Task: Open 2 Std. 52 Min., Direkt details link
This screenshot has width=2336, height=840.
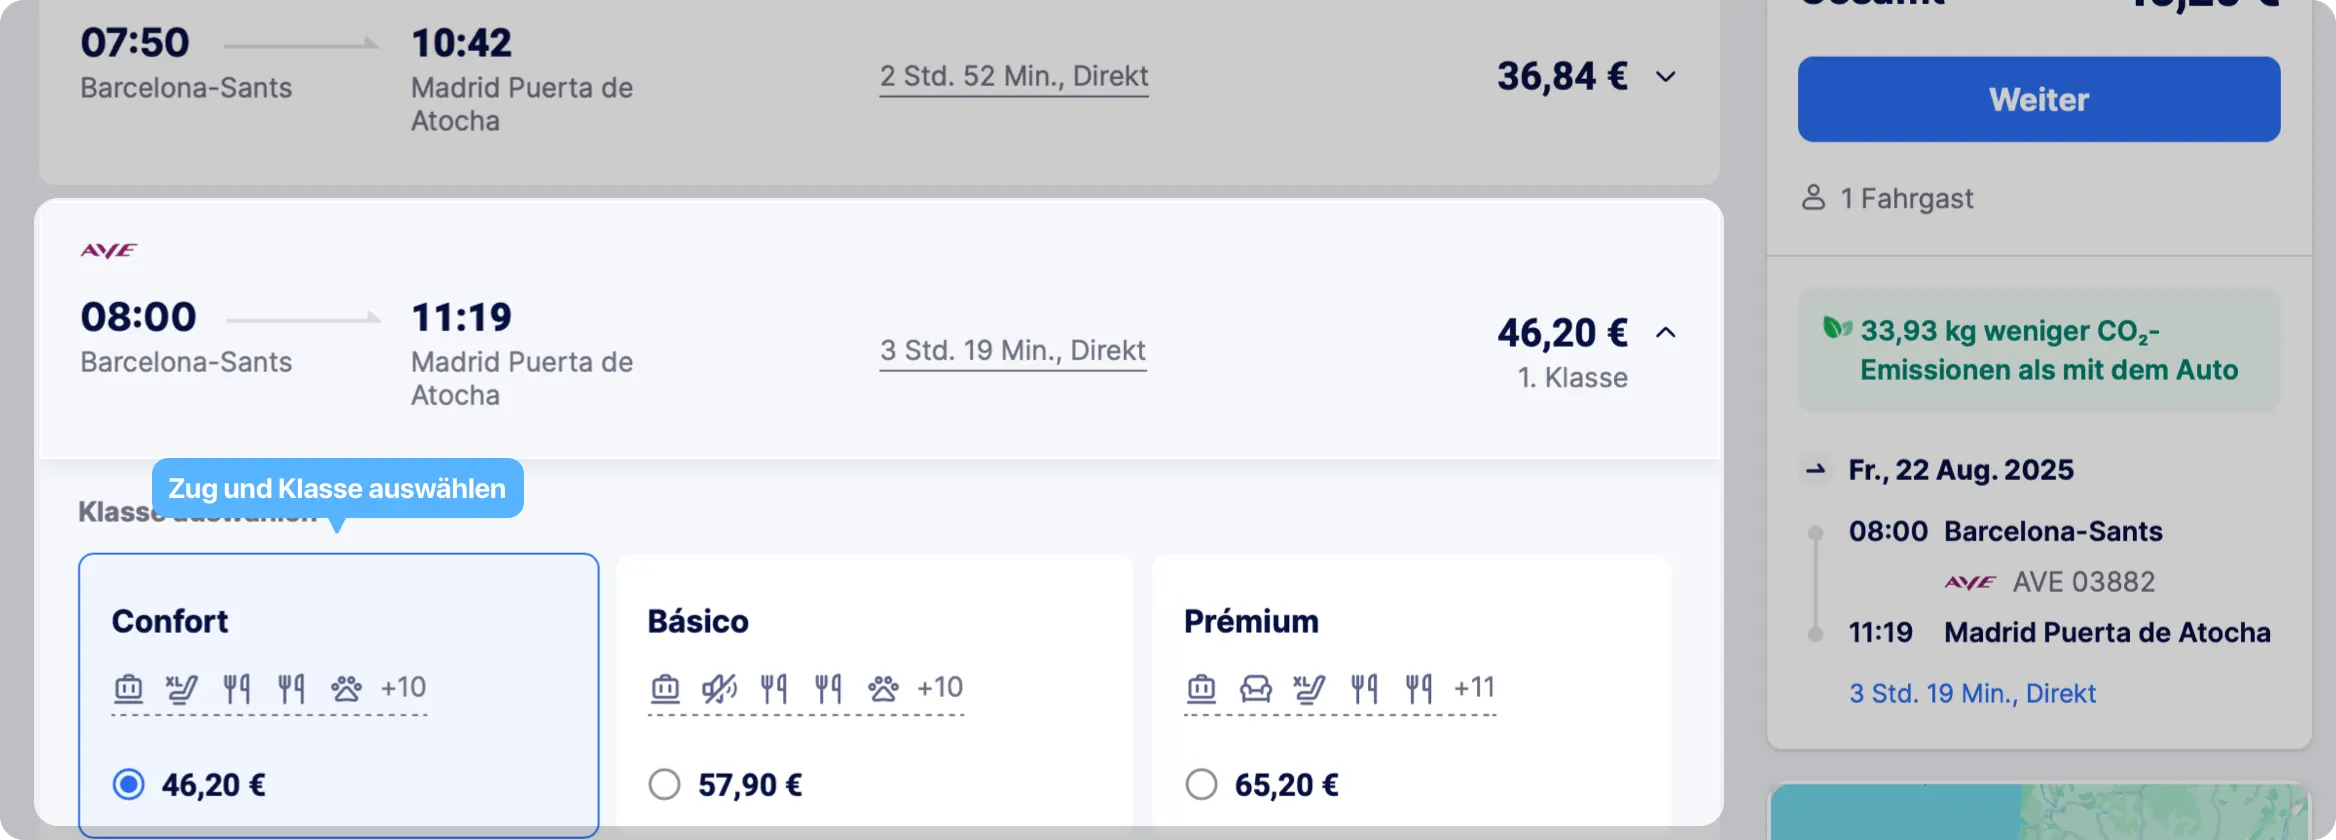Action: click(1014, 77)
